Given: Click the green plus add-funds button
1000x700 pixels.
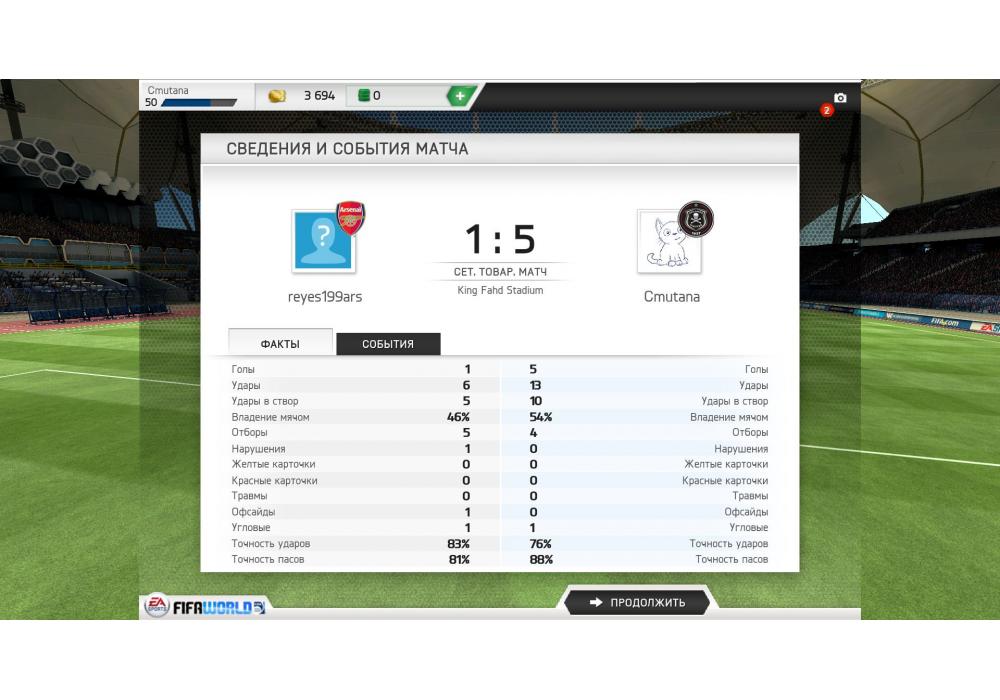Looking at the screenshot, I should tap(460, 96).
